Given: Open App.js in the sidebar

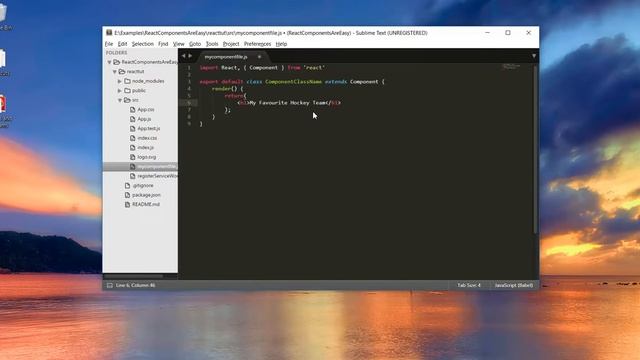Looking at the screenshot, I should tap(144, 119).
